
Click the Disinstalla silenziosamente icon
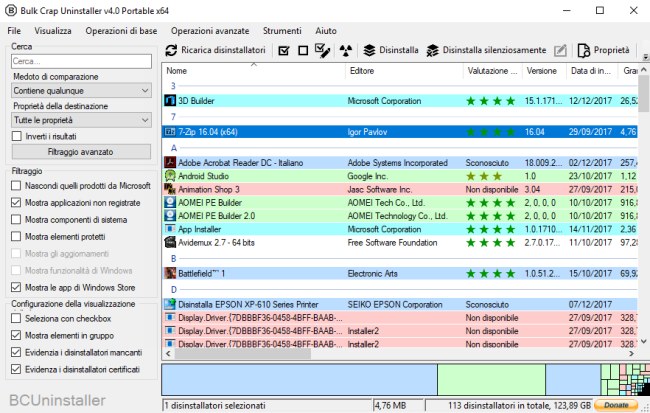(x=432, y=51)
